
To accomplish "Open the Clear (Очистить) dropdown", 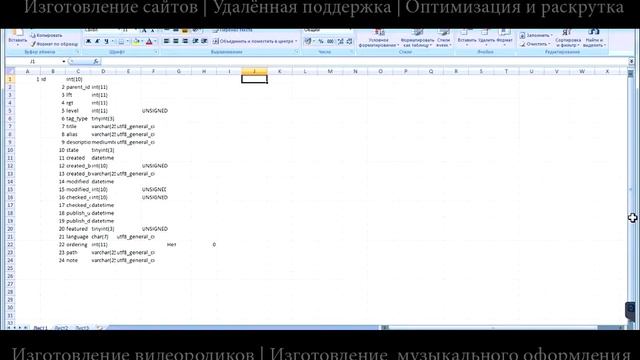I will [x=536, y=44].
